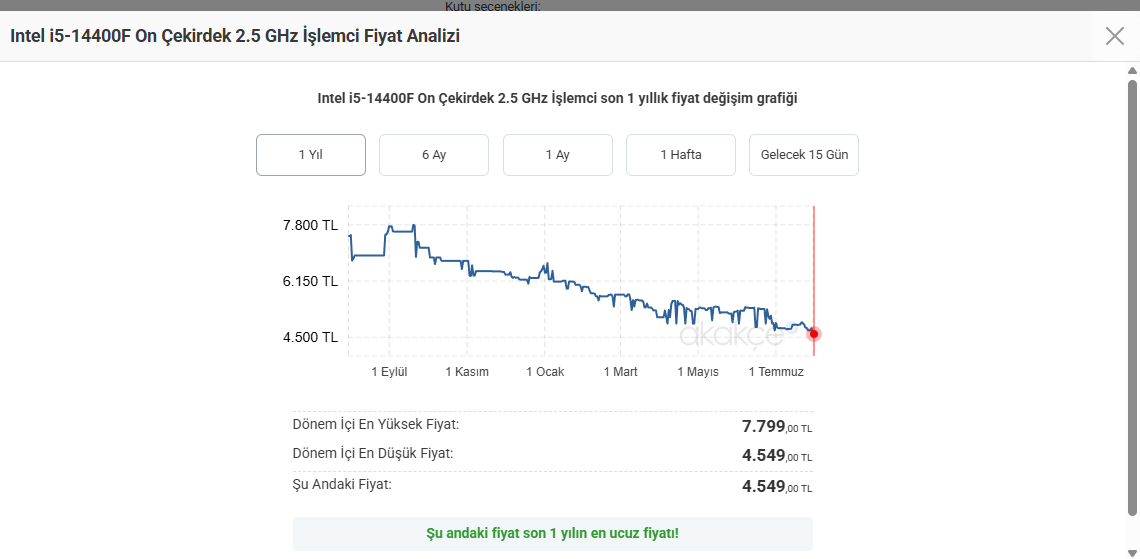Click the red current-price marker dot
The width and height of the screenshot is (1140, 559).
click(814, 334)
